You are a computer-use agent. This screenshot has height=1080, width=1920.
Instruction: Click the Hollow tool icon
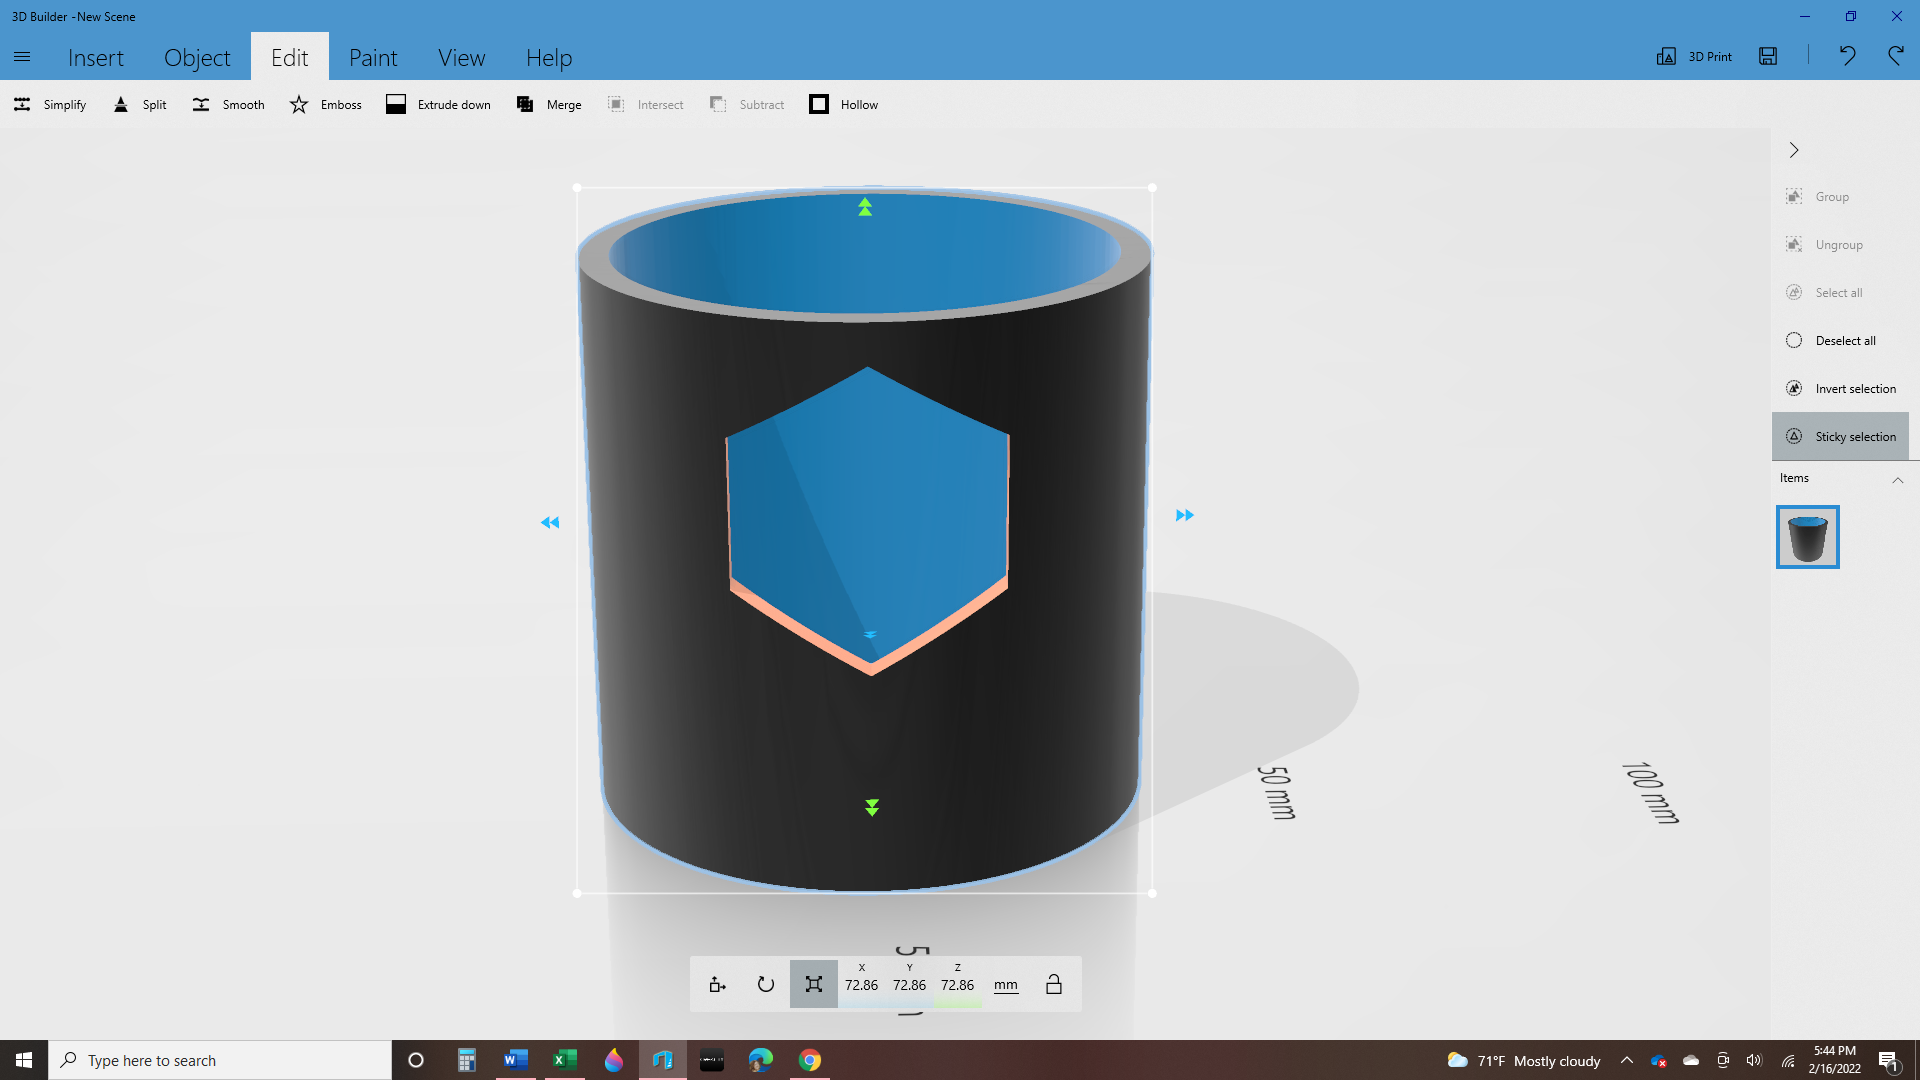coord(819,104)
